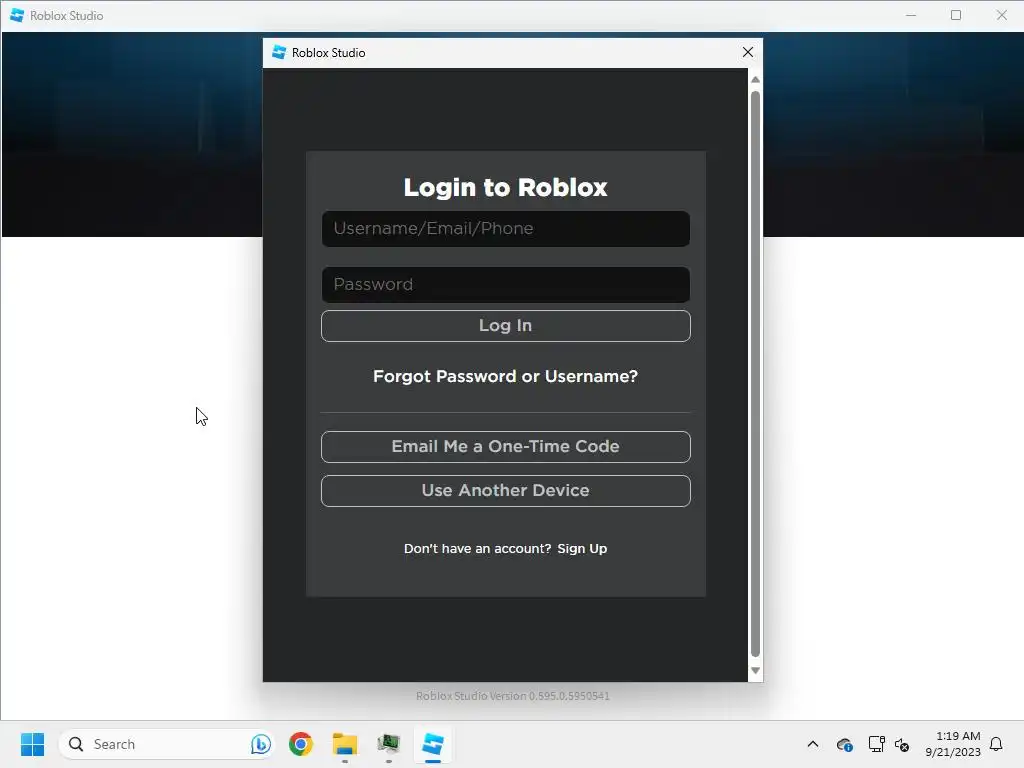Close the Roblox Studio login dialog
1024x768 pixels.
pyautogui.click(x=748, y=52)
